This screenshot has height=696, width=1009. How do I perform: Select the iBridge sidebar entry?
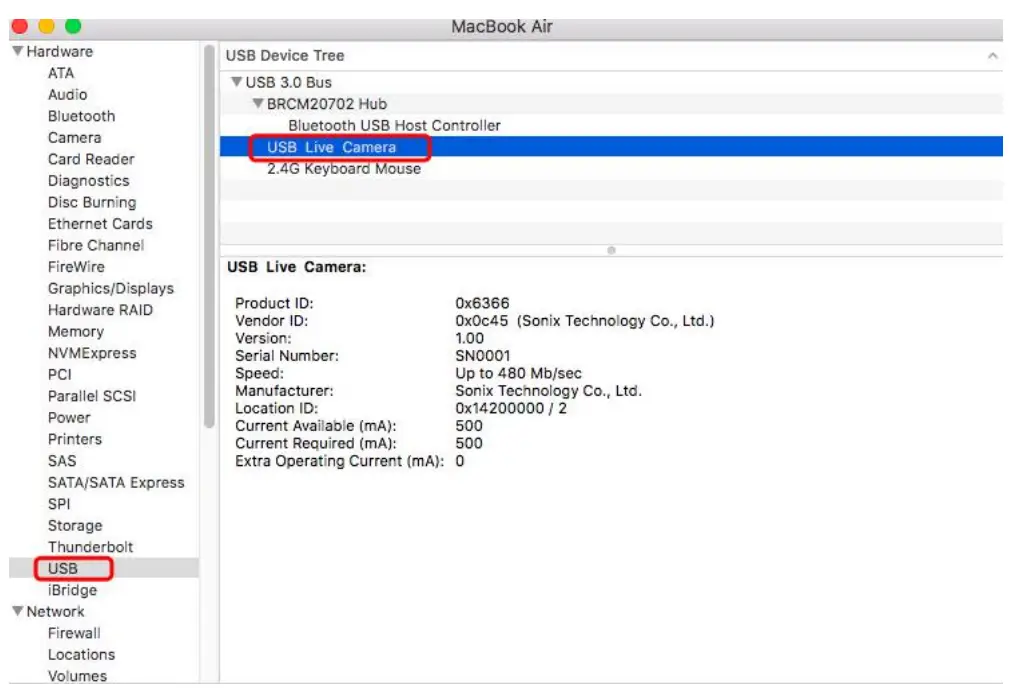click(x=72, y=590)
